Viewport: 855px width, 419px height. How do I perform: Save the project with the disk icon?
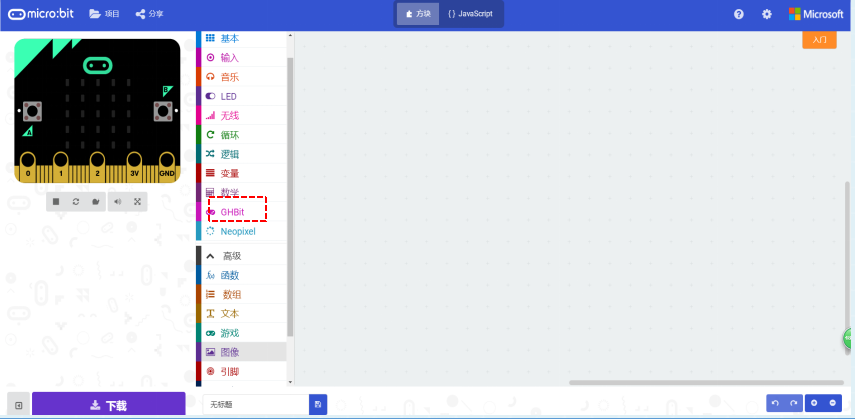tap(318, 405)
